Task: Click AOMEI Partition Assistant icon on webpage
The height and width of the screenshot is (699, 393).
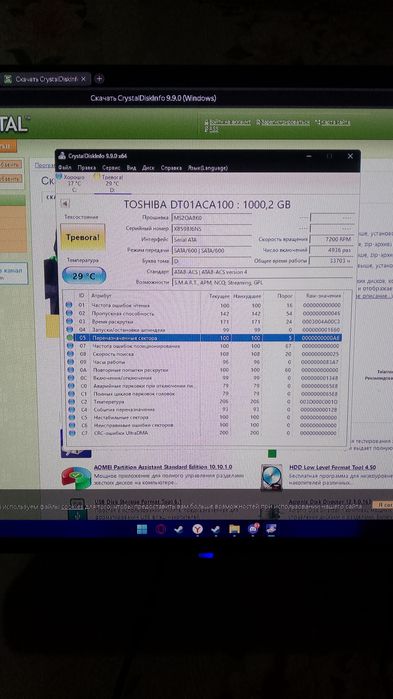Action: pos(76,477)
